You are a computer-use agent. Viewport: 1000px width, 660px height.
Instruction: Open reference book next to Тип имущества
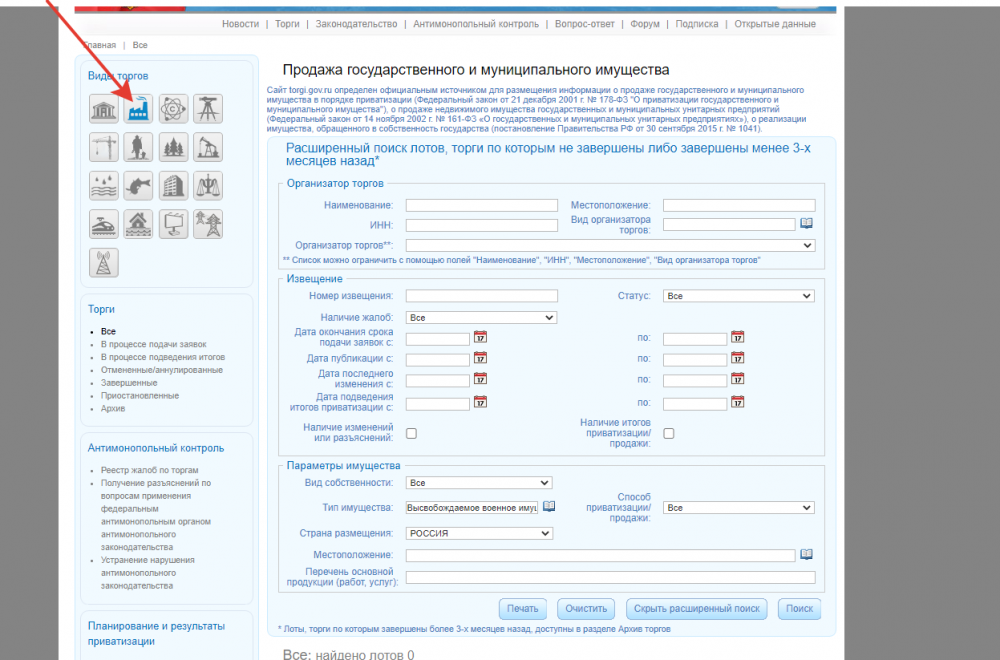(x=548, y=506)
